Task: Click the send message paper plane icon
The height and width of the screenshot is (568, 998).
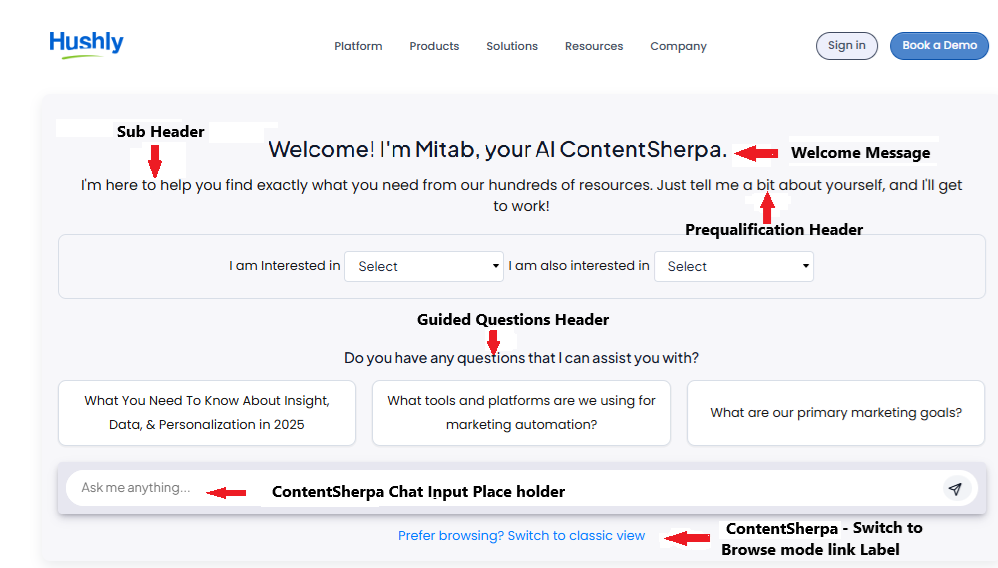Action: [955, 488]
